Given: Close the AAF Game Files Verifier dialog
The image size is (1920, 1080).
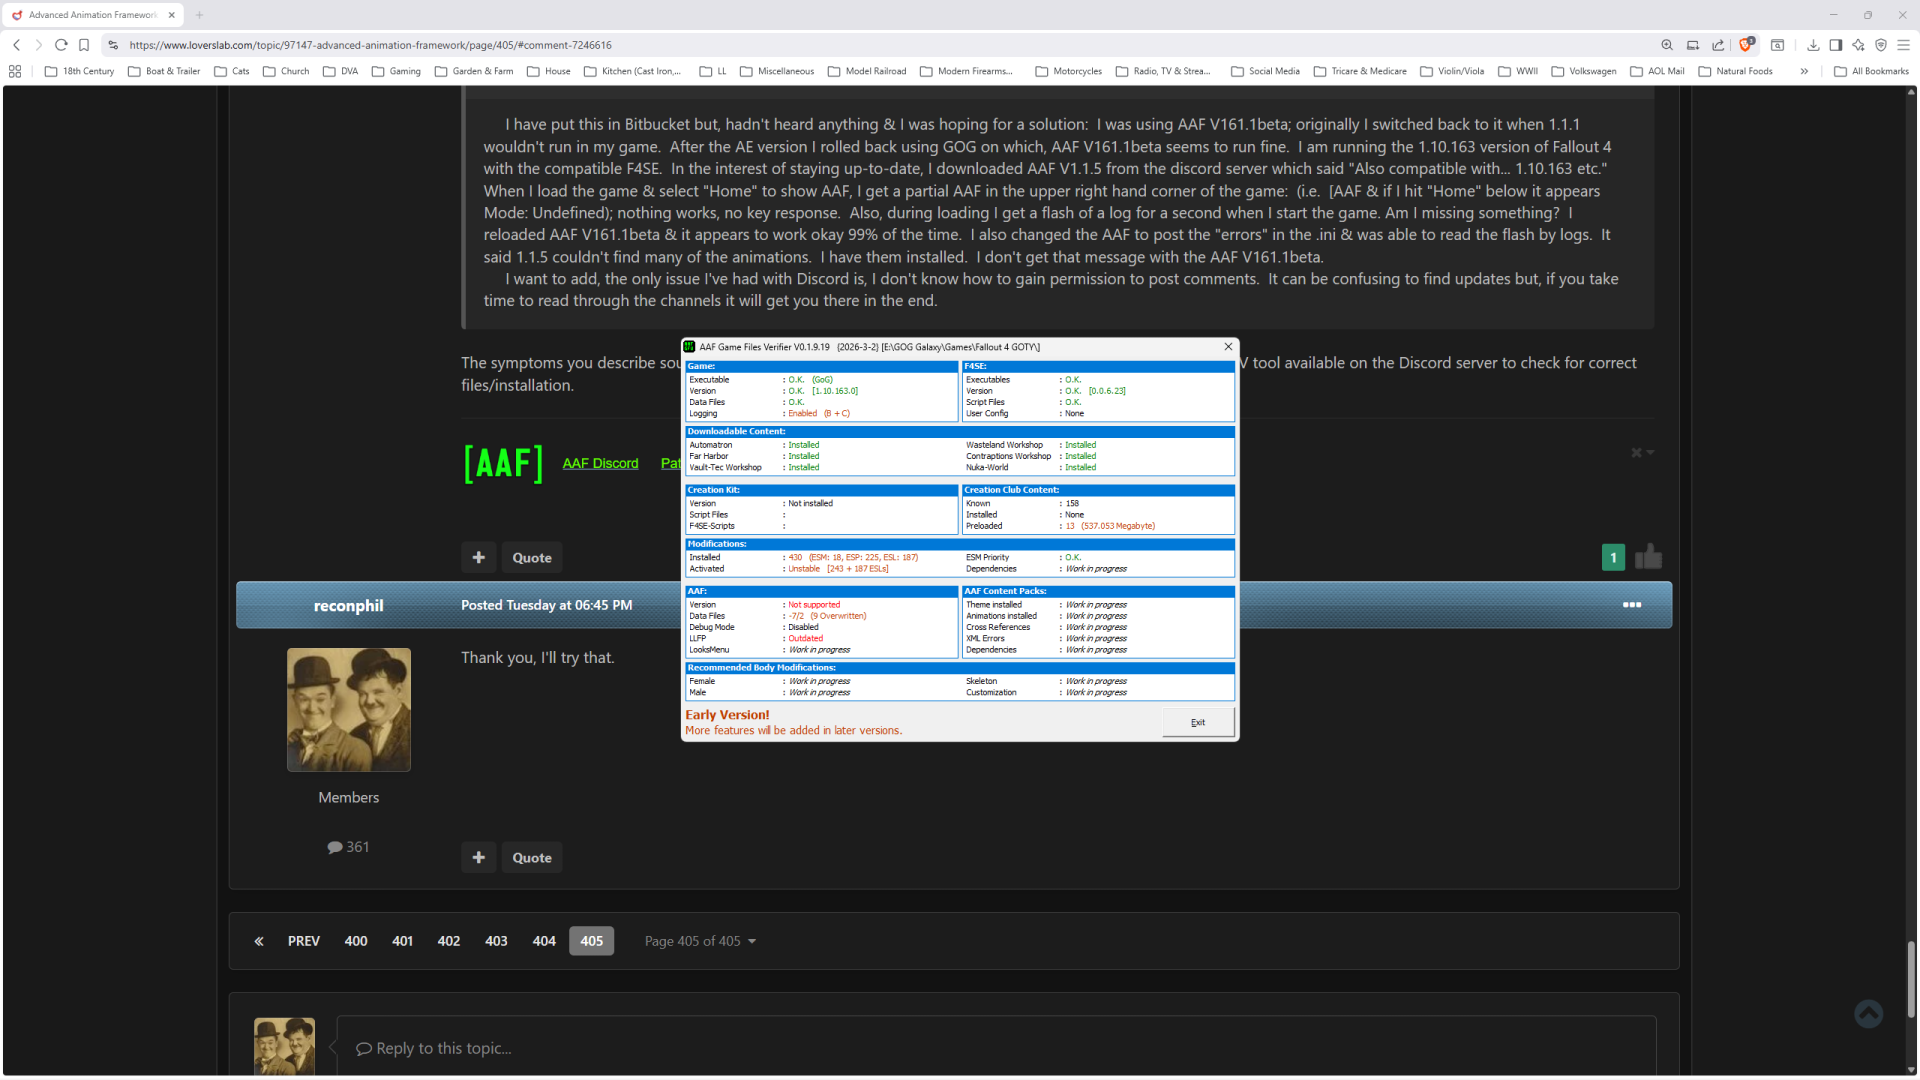Looking at the screenshot, I should point(1228,347).
